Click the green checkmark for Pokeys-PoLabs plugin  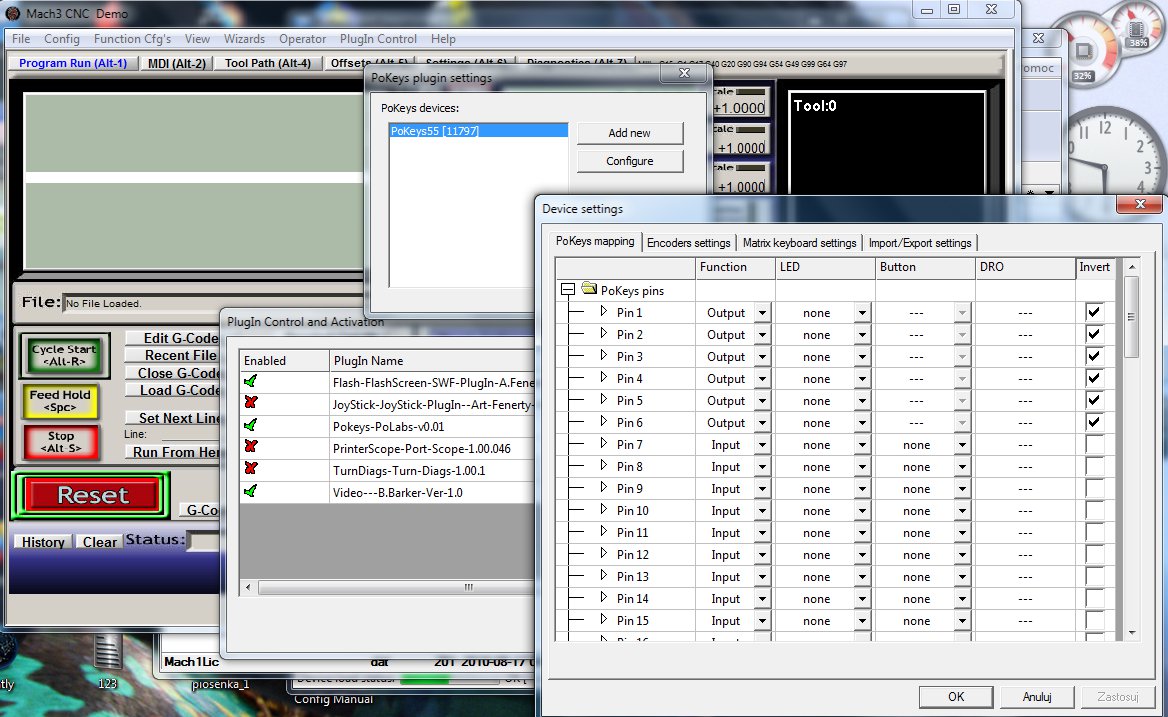pos(250,425)
